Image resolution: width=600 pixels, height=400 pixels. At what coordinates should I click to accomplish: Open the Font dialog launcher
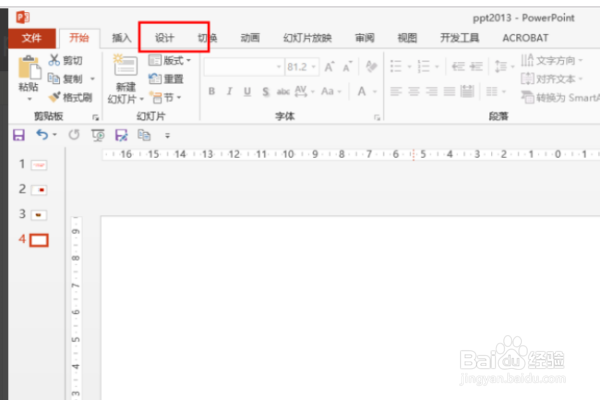(x=377, y=118)
